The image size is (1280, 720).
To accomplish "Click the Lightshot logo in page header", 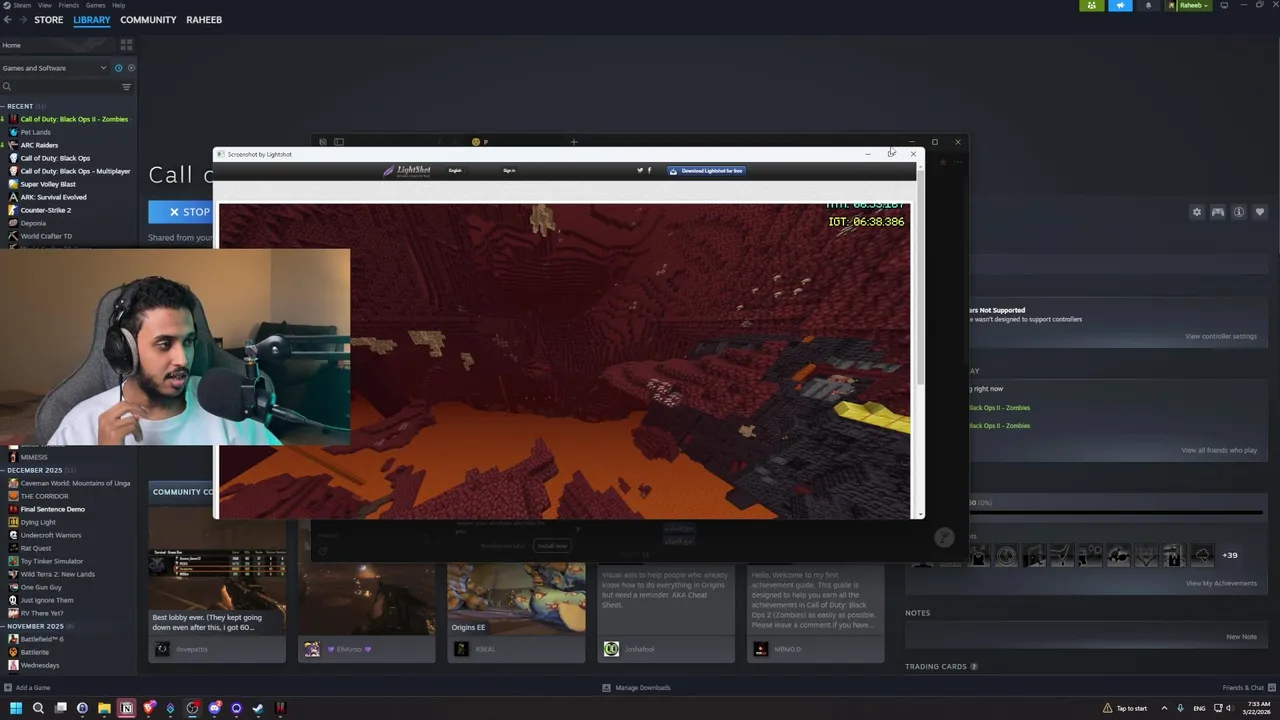I will tap(407, 171).
